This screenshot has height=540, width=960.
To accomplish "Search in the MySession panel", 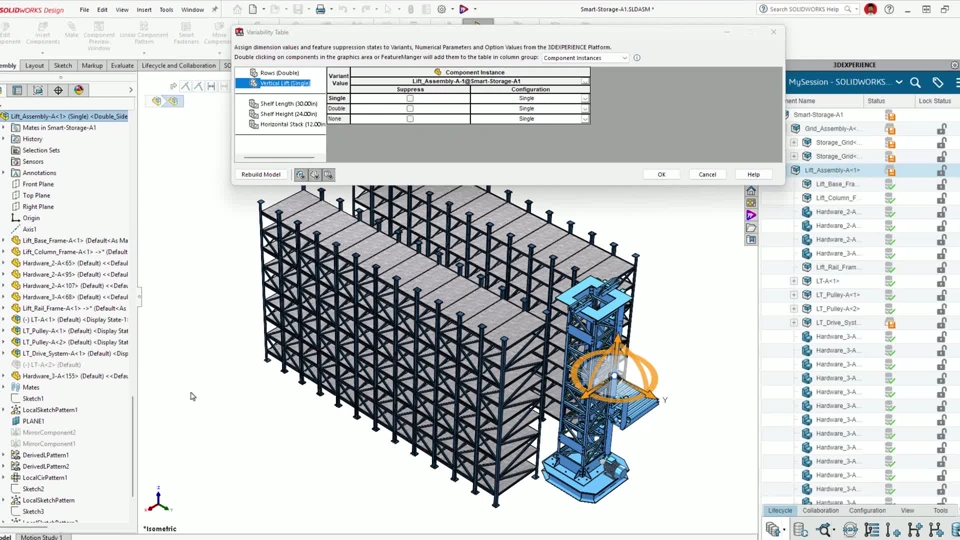I will [x=915, y=82].
